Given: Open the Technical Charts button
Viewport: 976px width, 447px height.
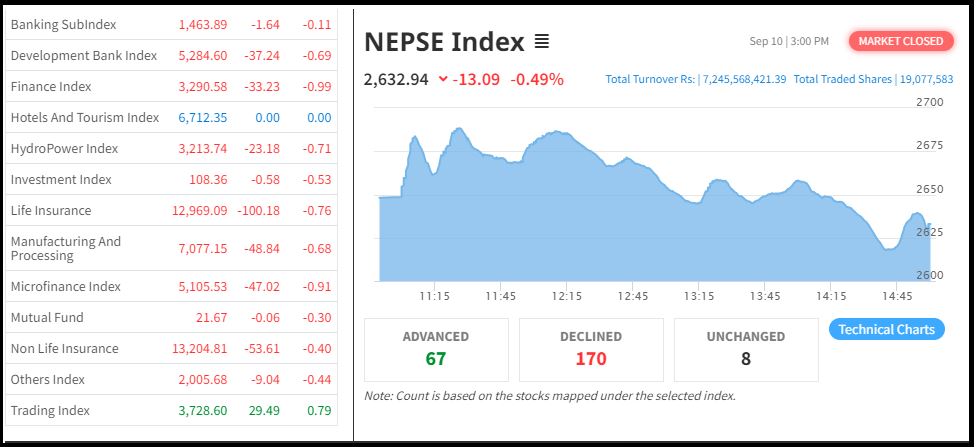Looking at the screenshot, I should click(x=886, y=329).
